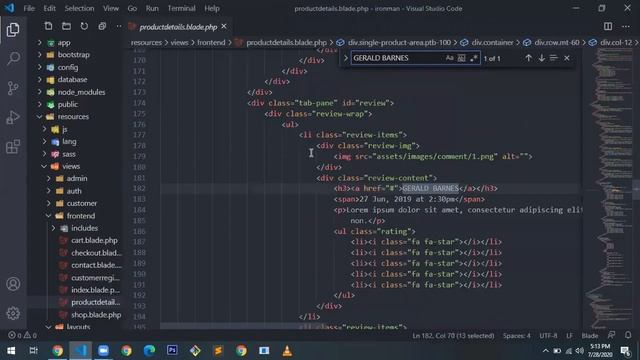Open the Search view in activity bar
This screenshot has height=360, width=640.
[x=13, y=58]
